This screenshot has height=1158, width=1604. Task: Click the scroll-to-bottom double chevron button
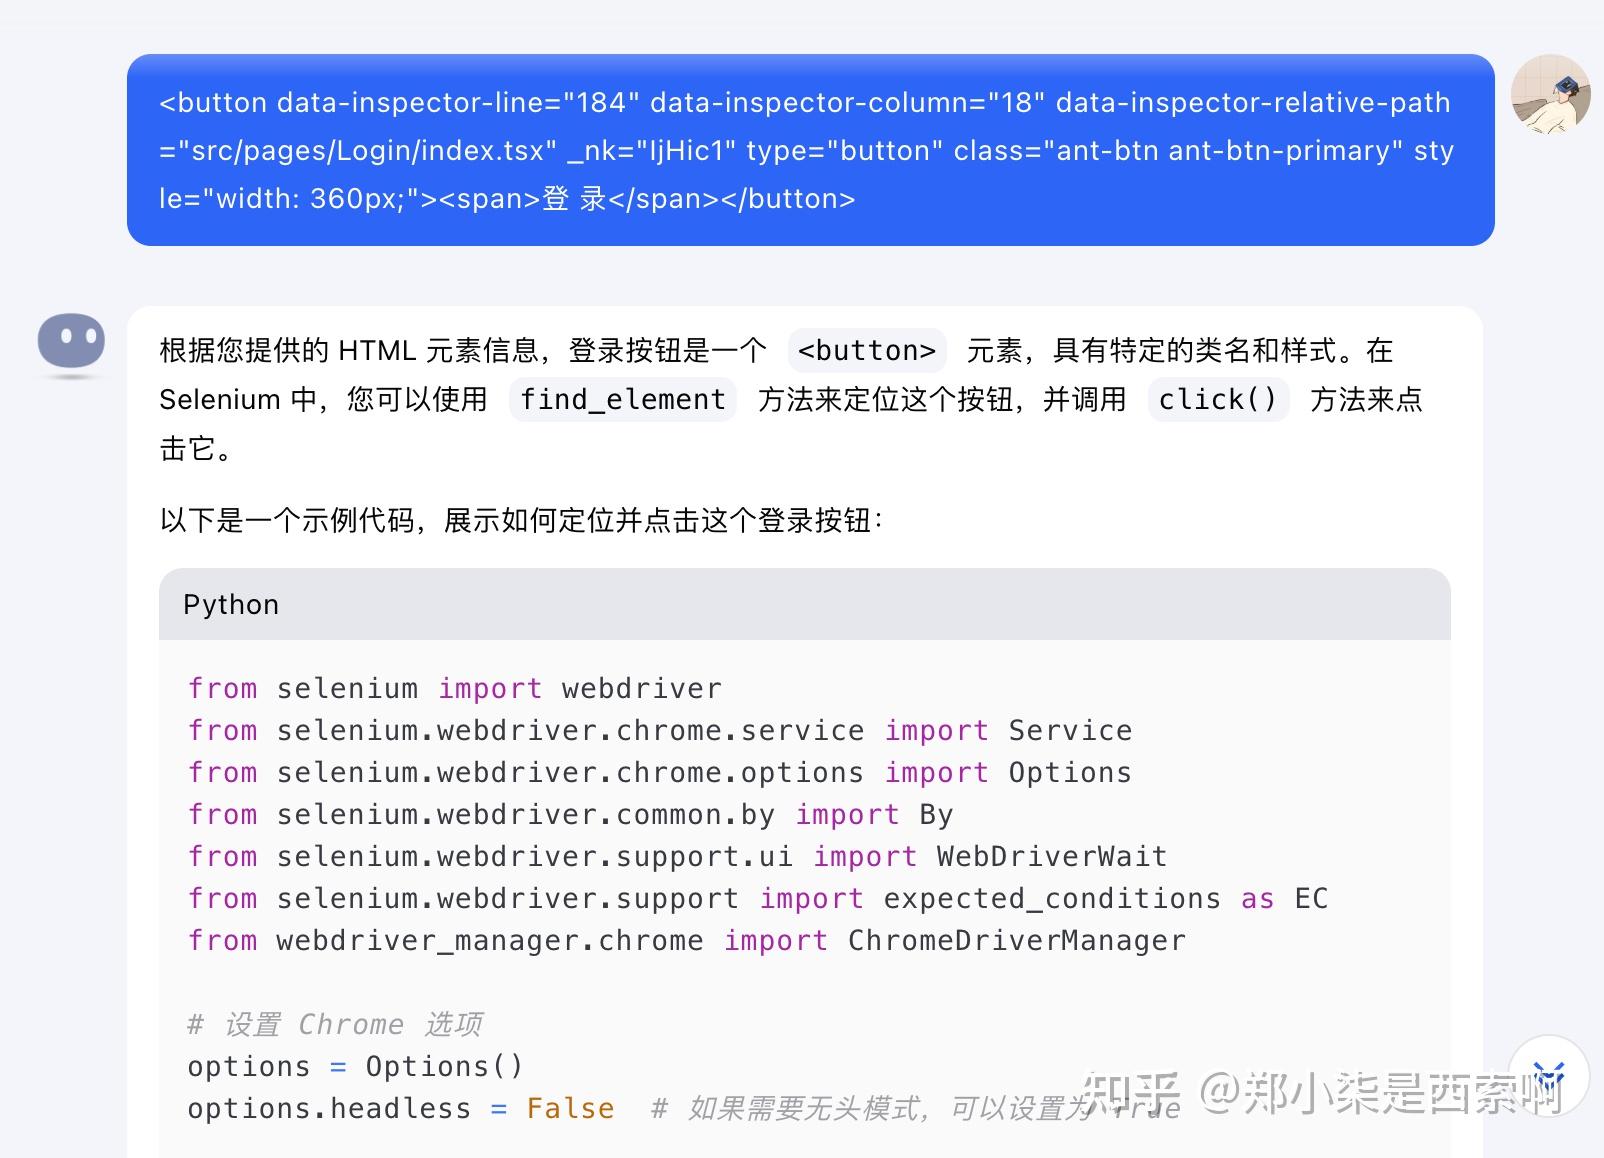(x=1548, y=1077)
